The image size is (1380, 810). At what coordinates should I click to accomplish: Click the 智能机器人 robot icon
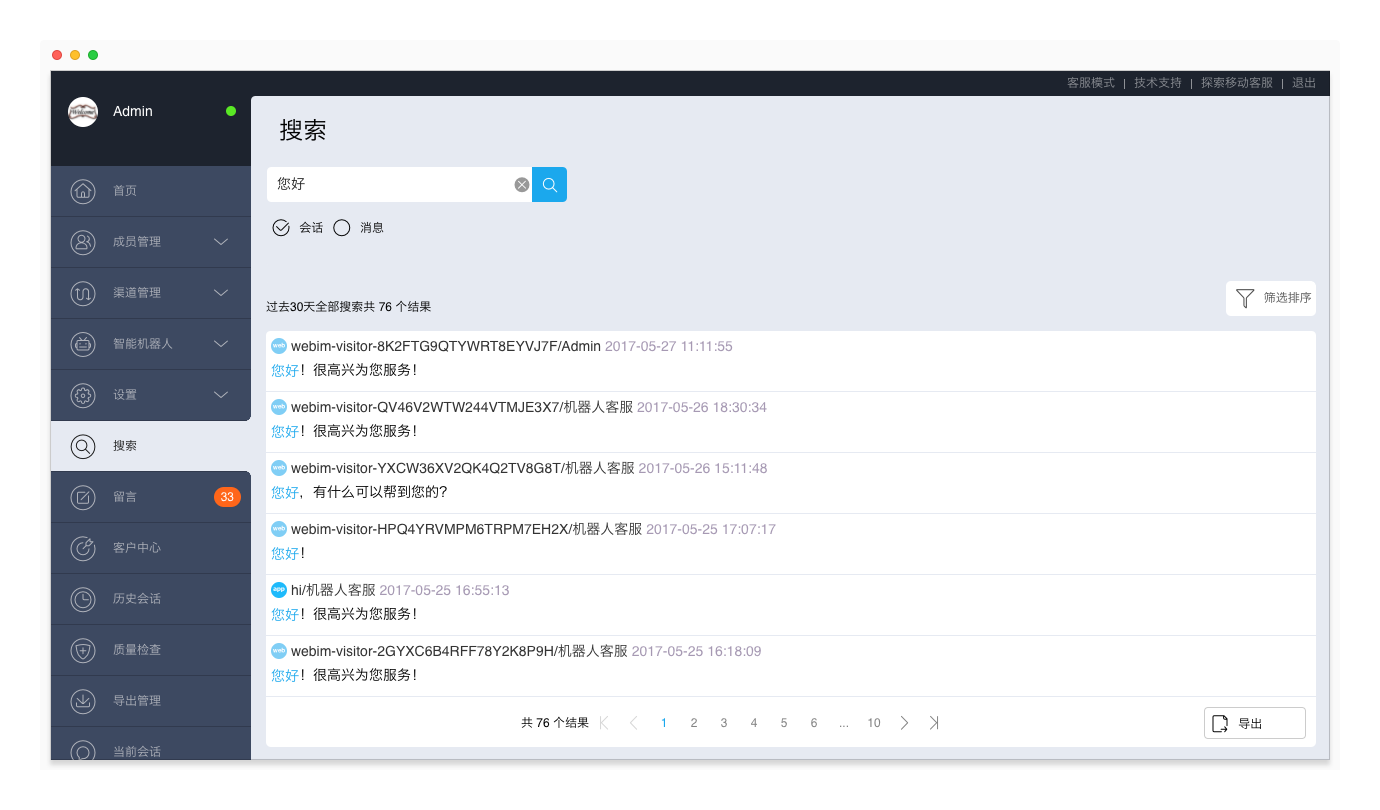[83, 344]
